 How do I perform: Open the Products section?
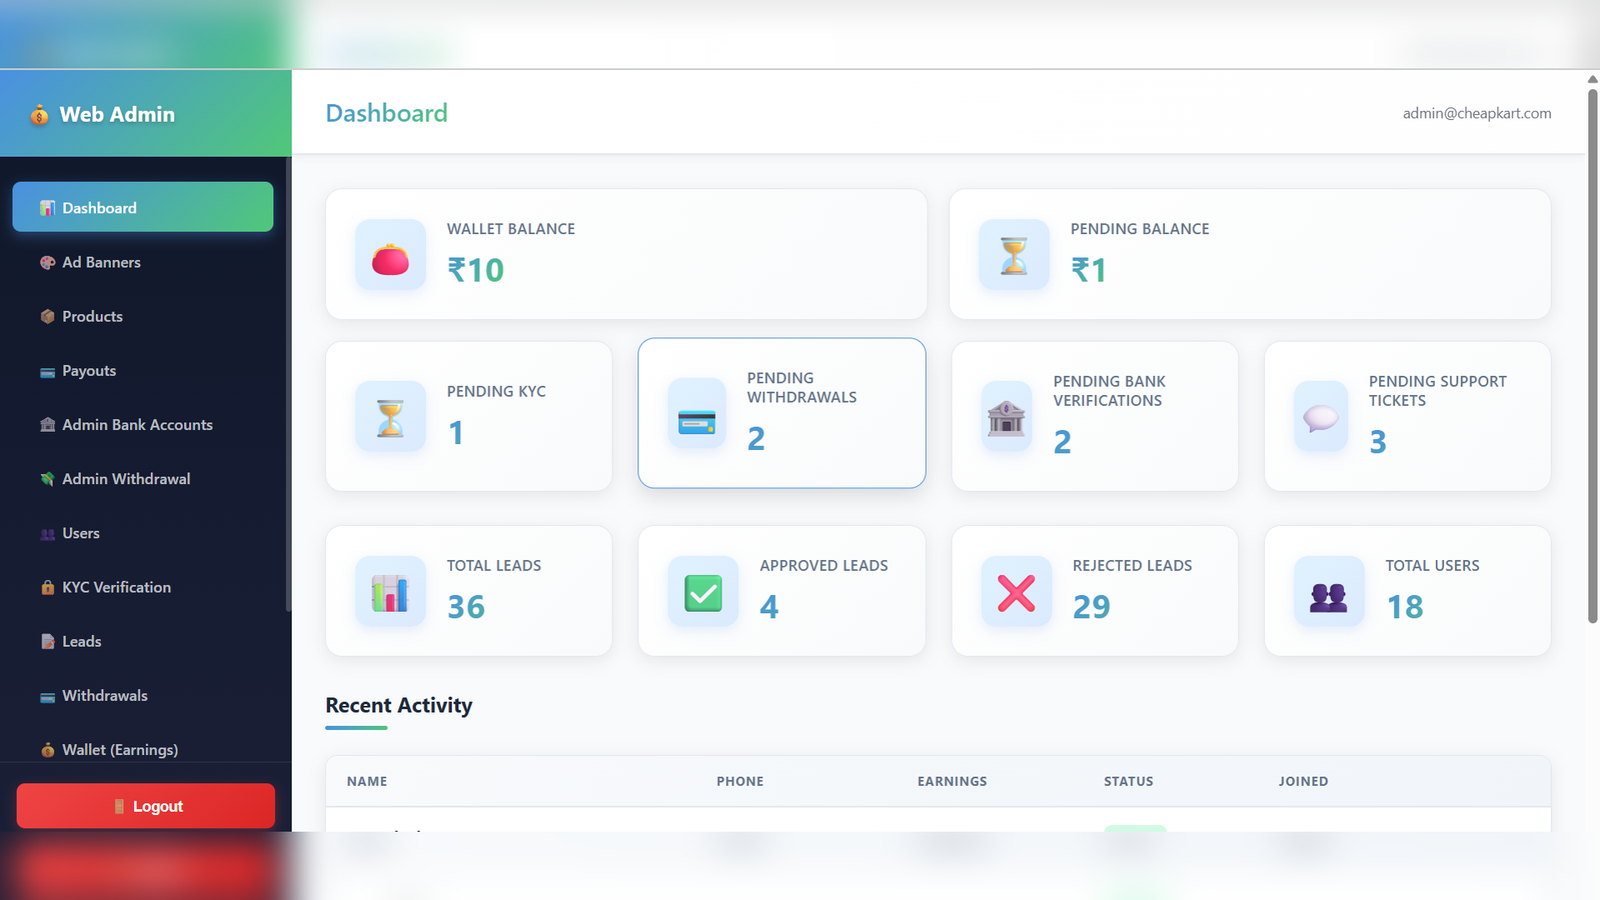[143, 316]
